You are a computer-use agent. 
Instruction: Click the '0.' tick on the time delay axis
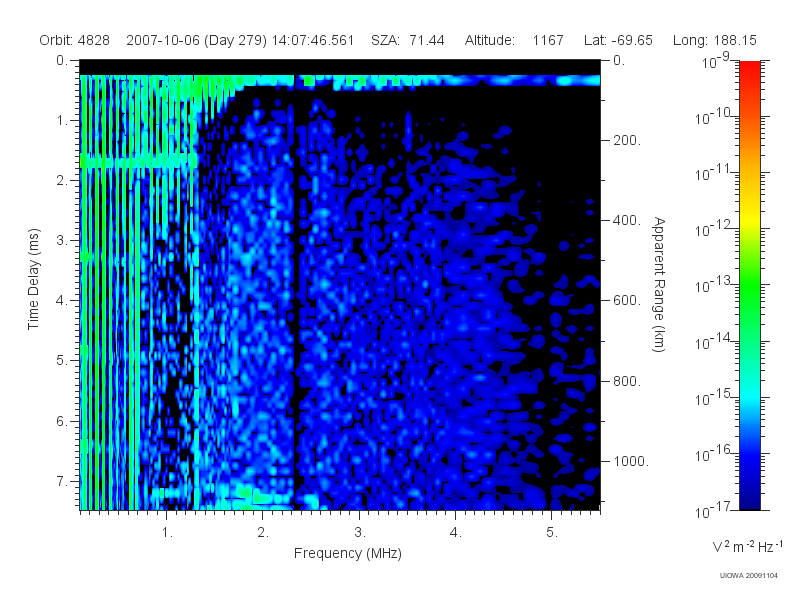pos(62,61)
